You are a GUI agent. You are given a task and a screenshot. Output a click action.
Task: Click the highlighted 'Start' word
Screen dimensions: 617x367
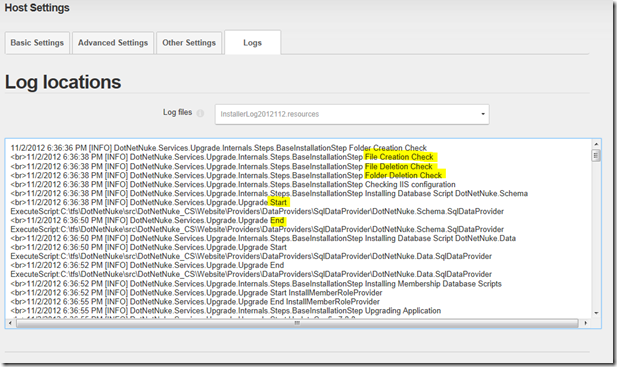point(279,203)
